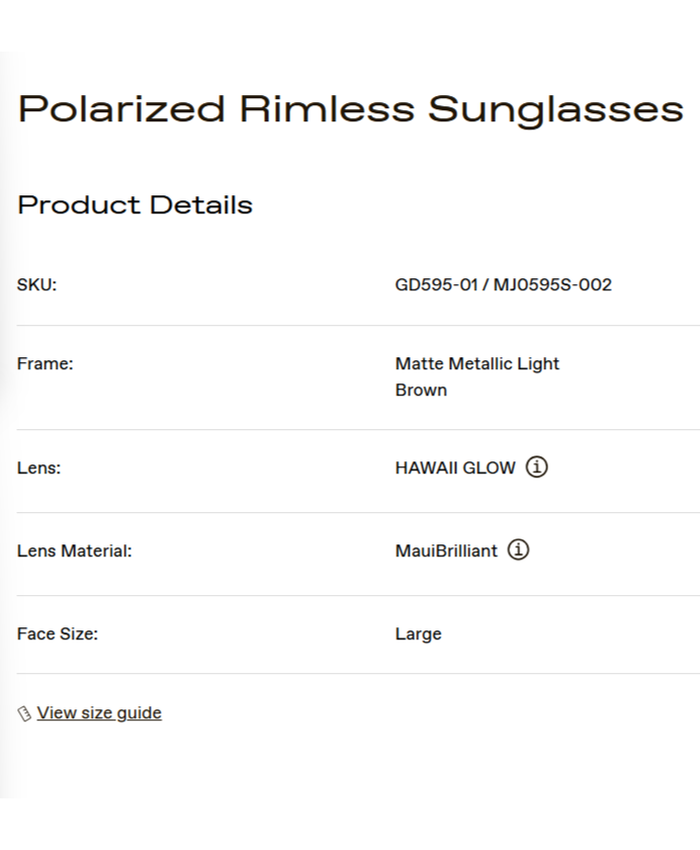The image size is (700, 850).
Task: Click the Lens Material: label
Action: (x=74, y=551)
